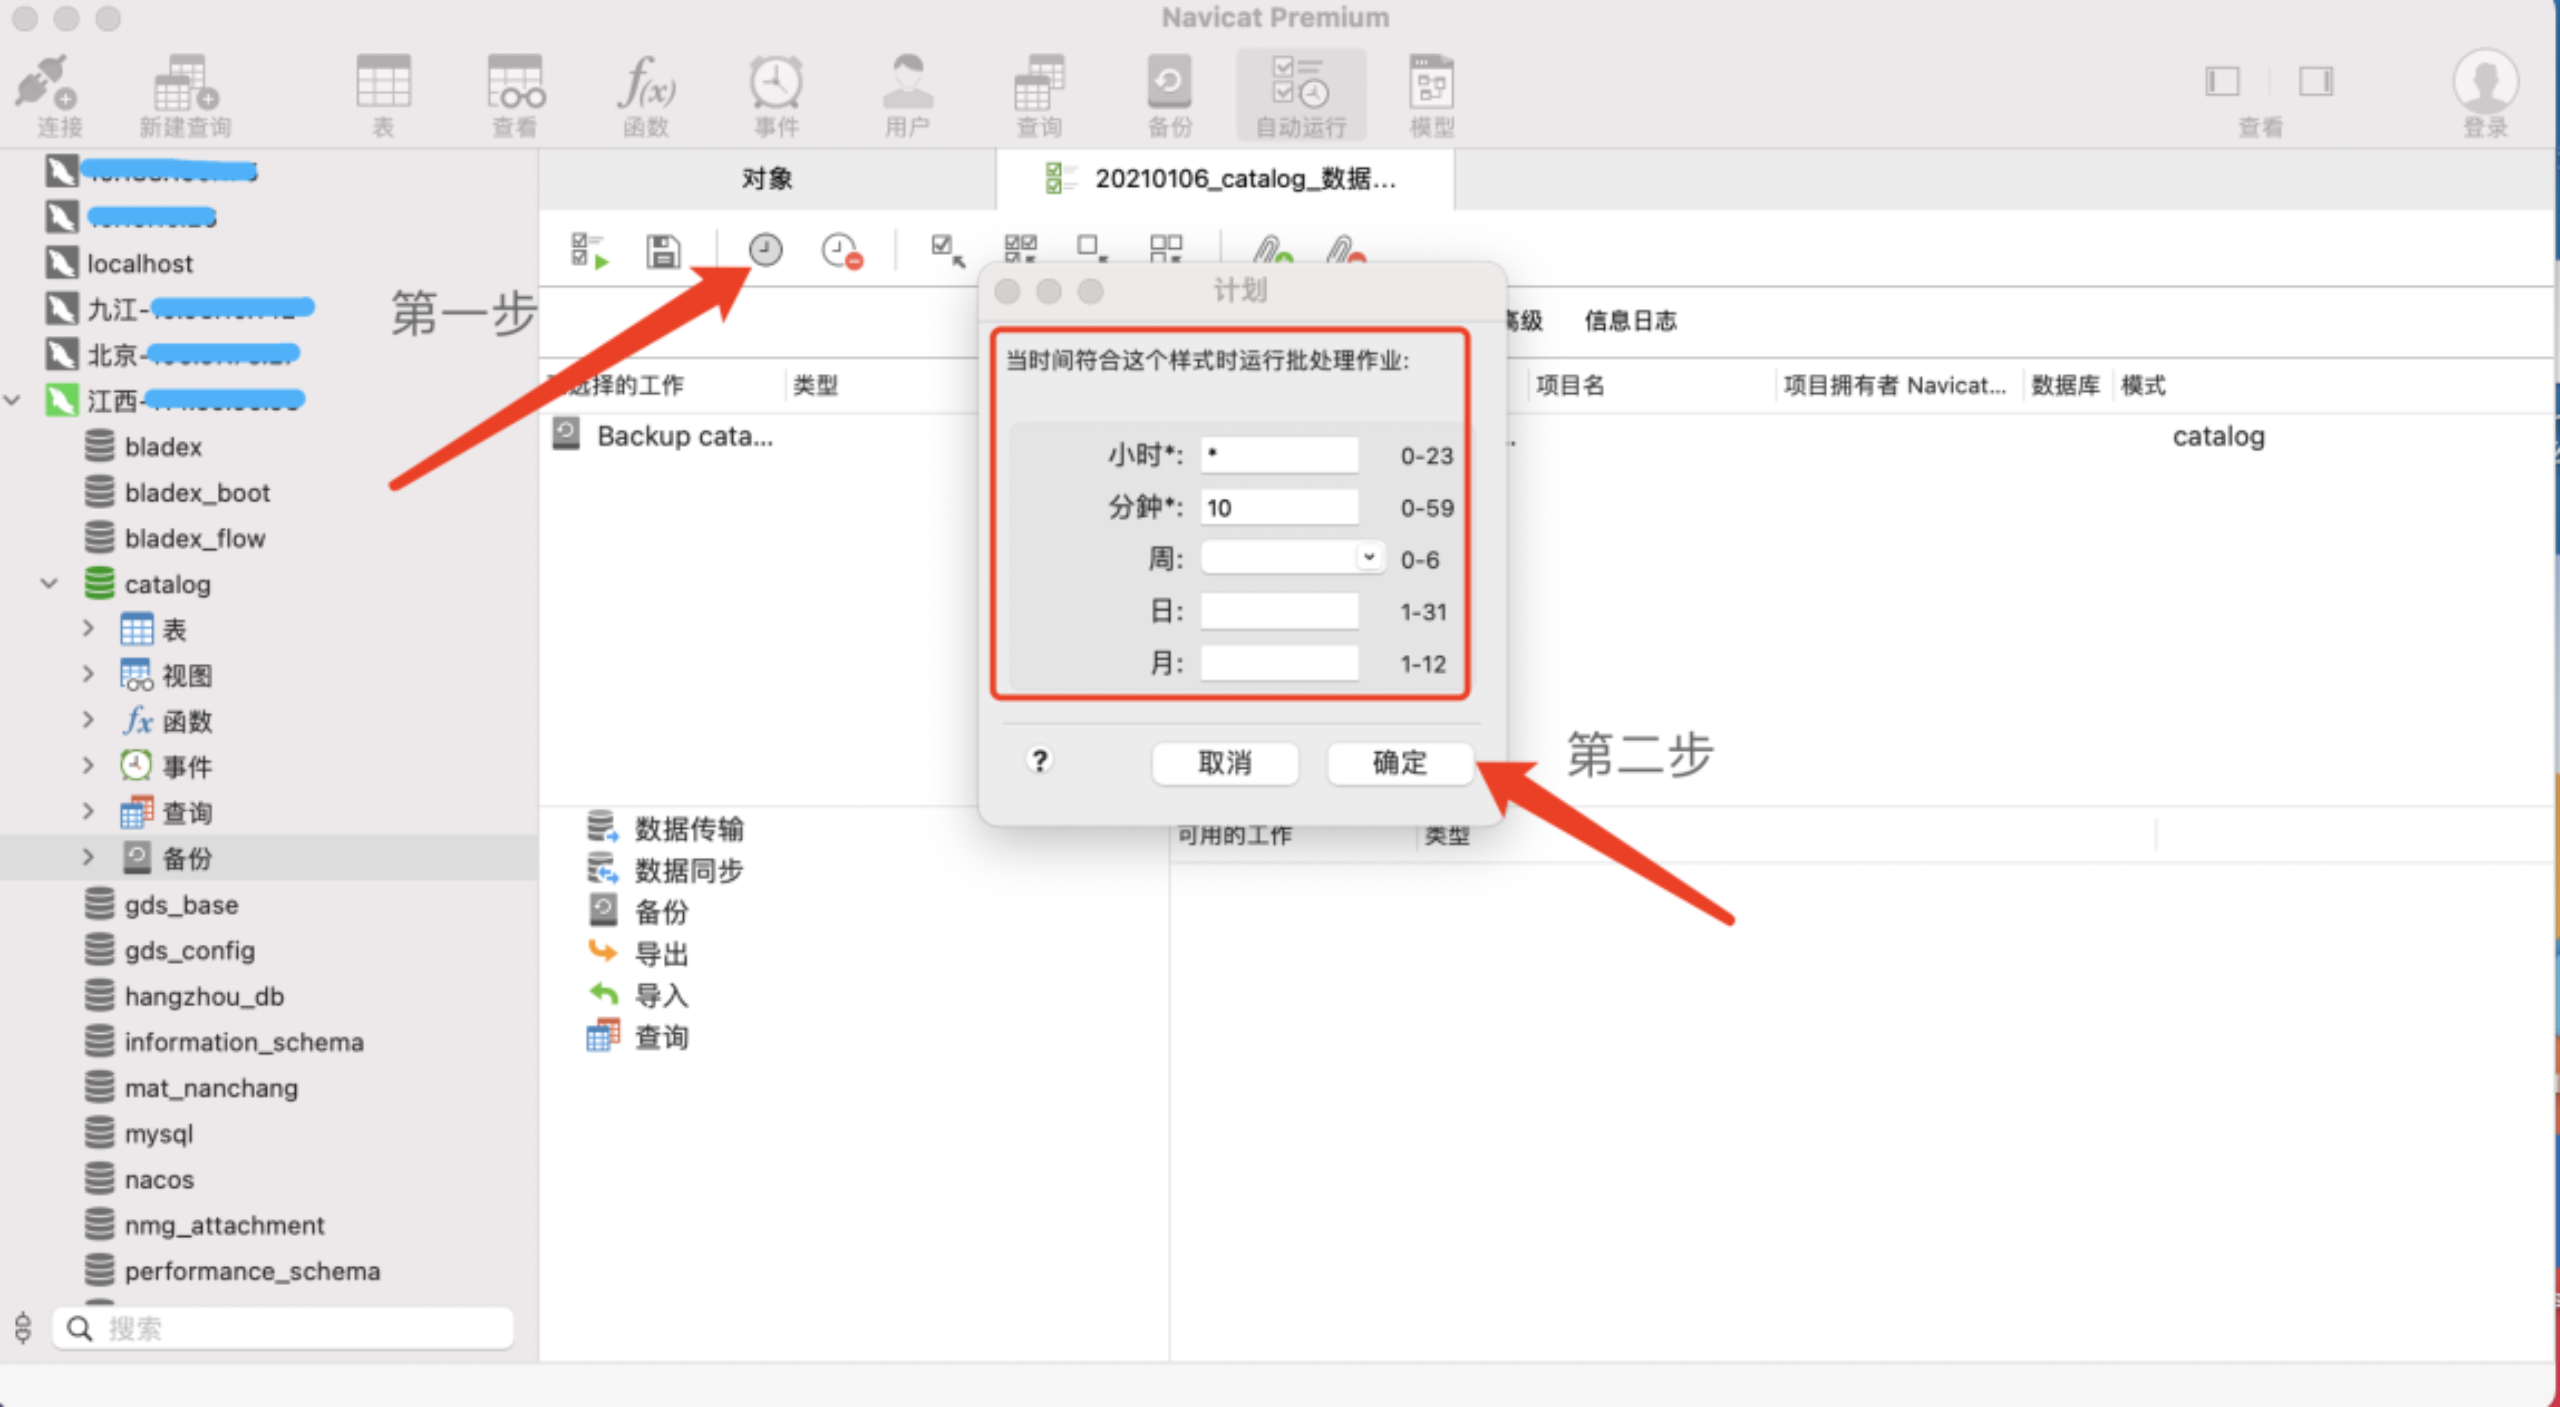2560x1407 pixels.
Task: Collapse the catalog database tree node
Action: click(49, 584)
